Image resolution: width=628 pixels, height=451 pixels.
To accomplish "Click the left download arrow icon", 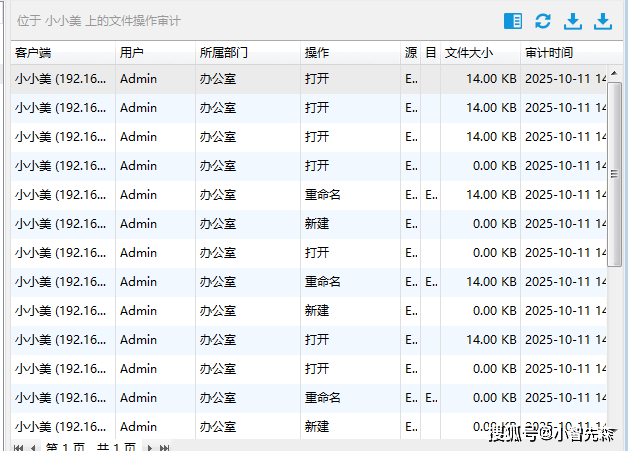I will [573, 21].
